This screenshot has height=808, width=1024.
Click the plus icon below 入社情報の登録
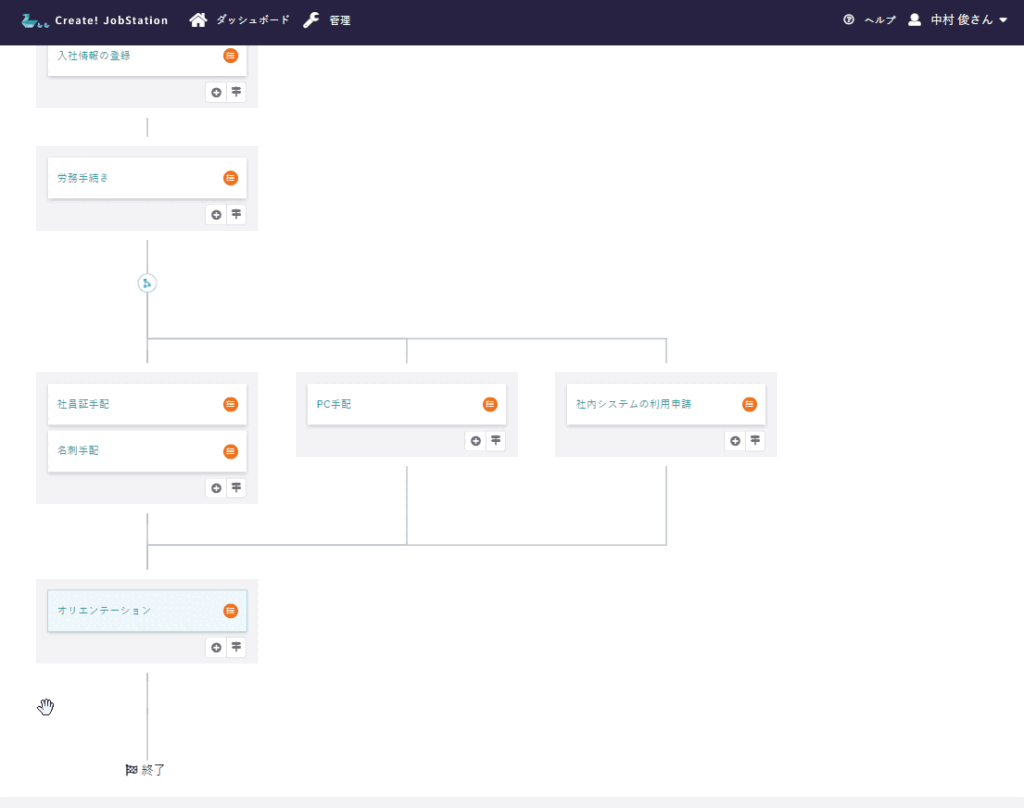pyautogui.click(x=216, y=92)
